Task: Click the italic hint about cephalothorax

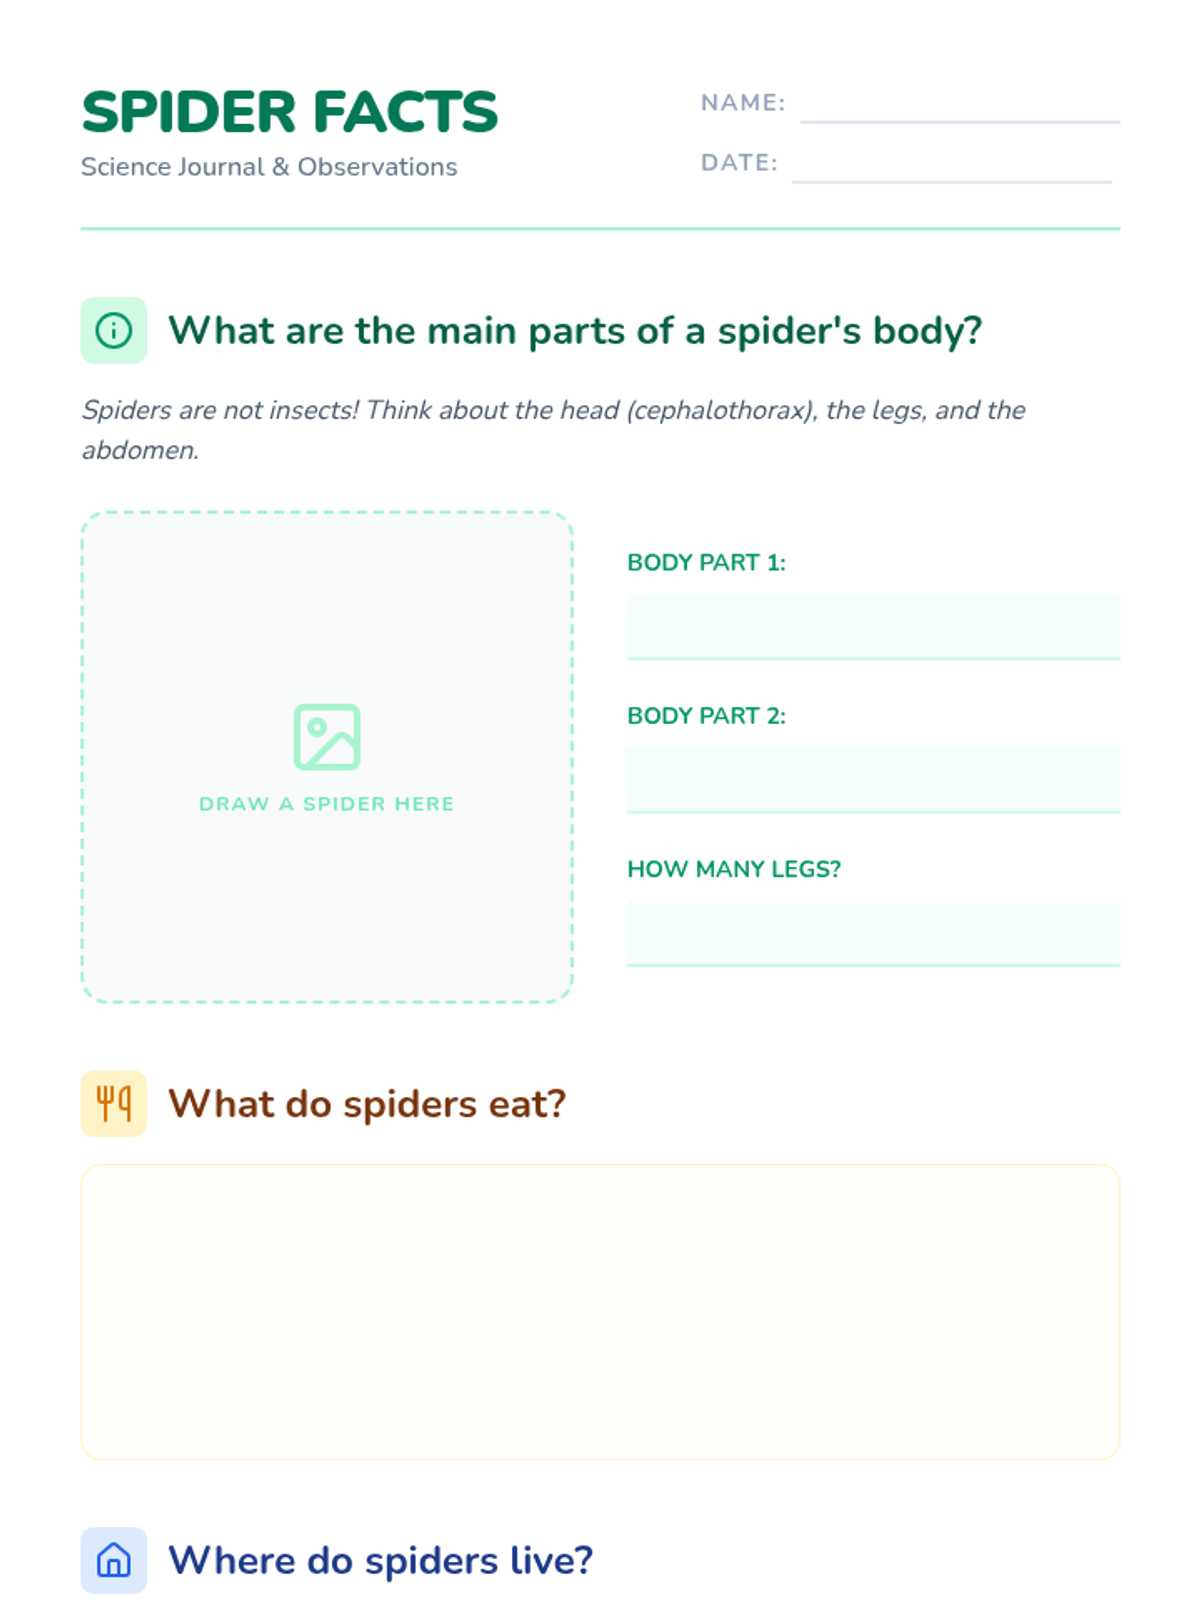Action: pos(553,430)
